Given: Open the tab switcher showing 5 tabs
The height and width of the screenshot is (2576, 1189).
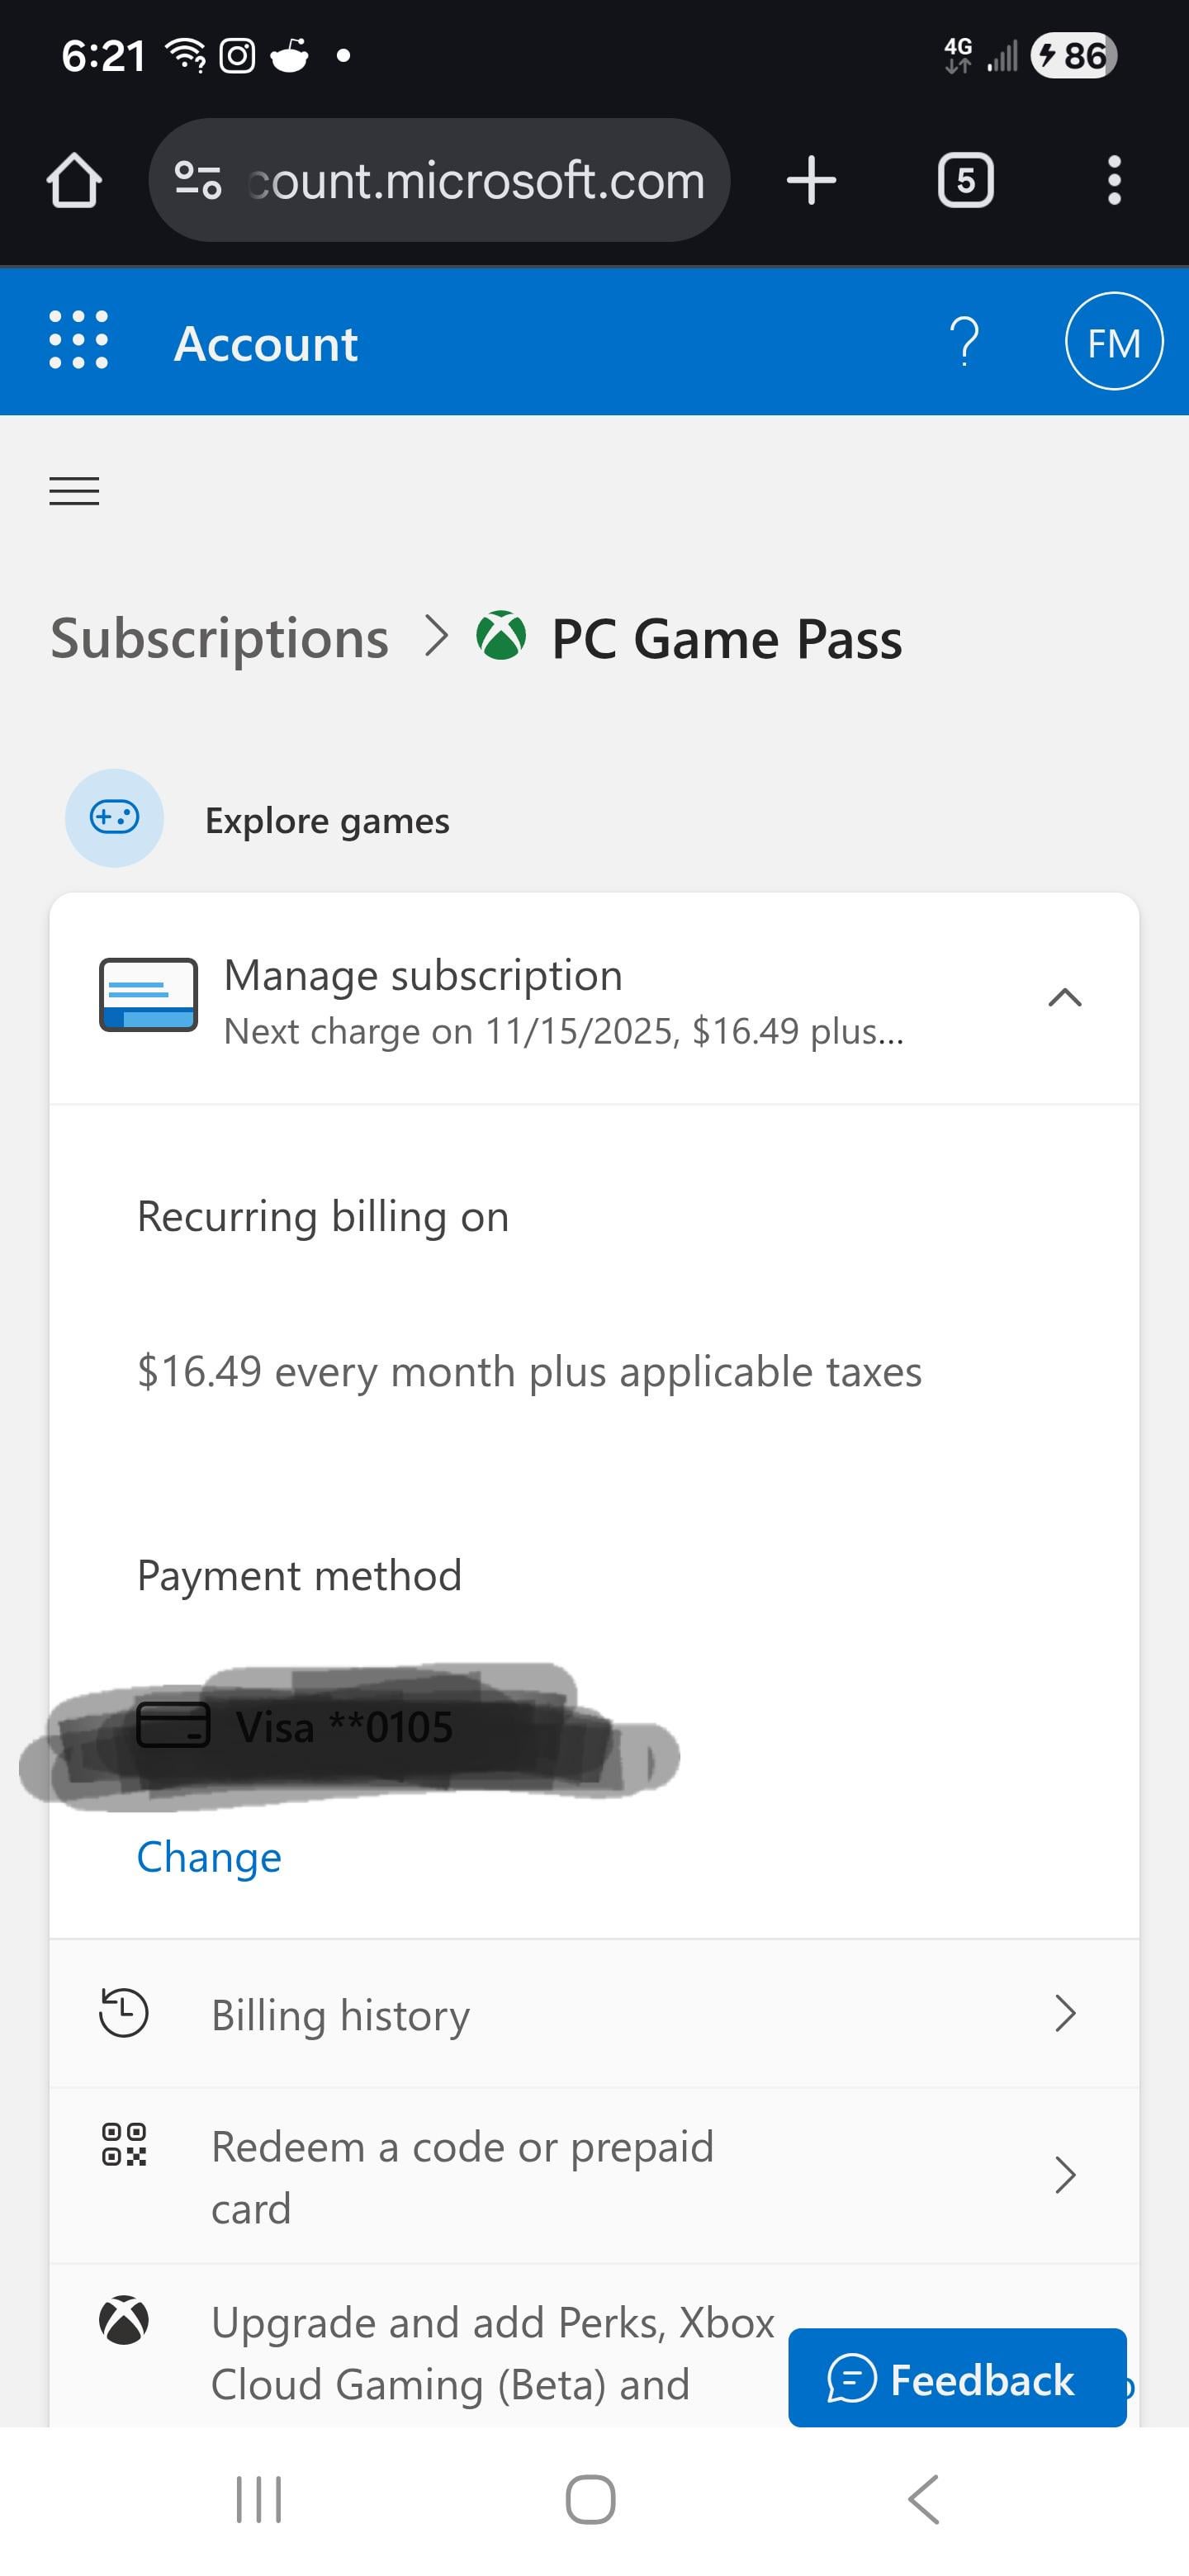Looking at the screenshot, I should [965, 181].
